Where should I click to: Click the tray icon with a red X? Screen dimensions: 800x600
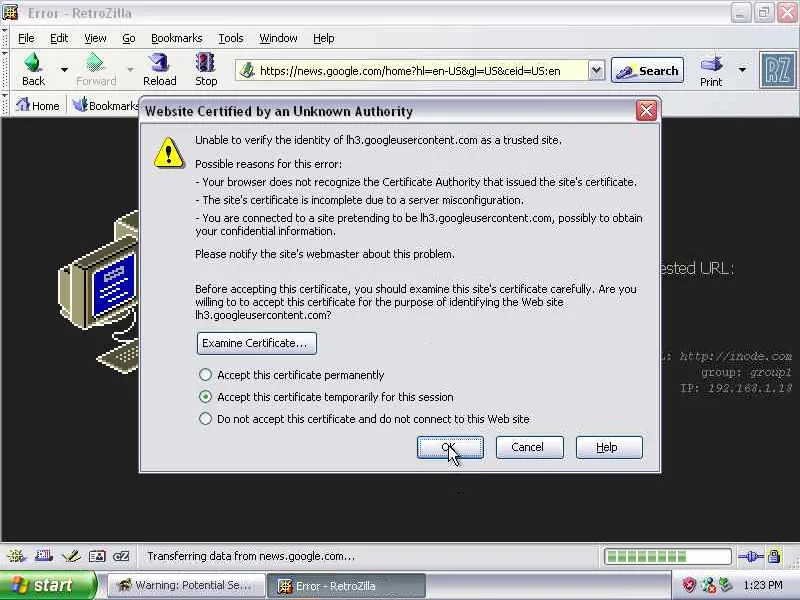pyautogui.click(x=708, y=585)
